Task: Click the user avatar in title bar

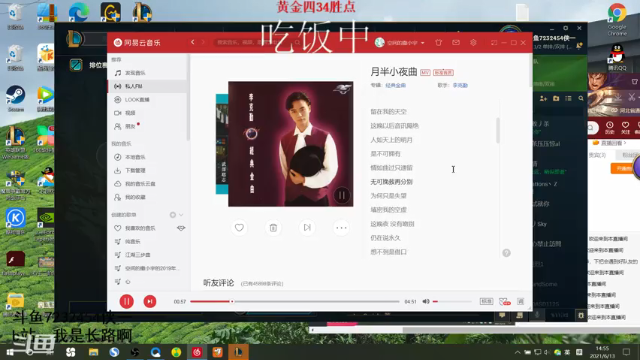Action: [380, 42]
